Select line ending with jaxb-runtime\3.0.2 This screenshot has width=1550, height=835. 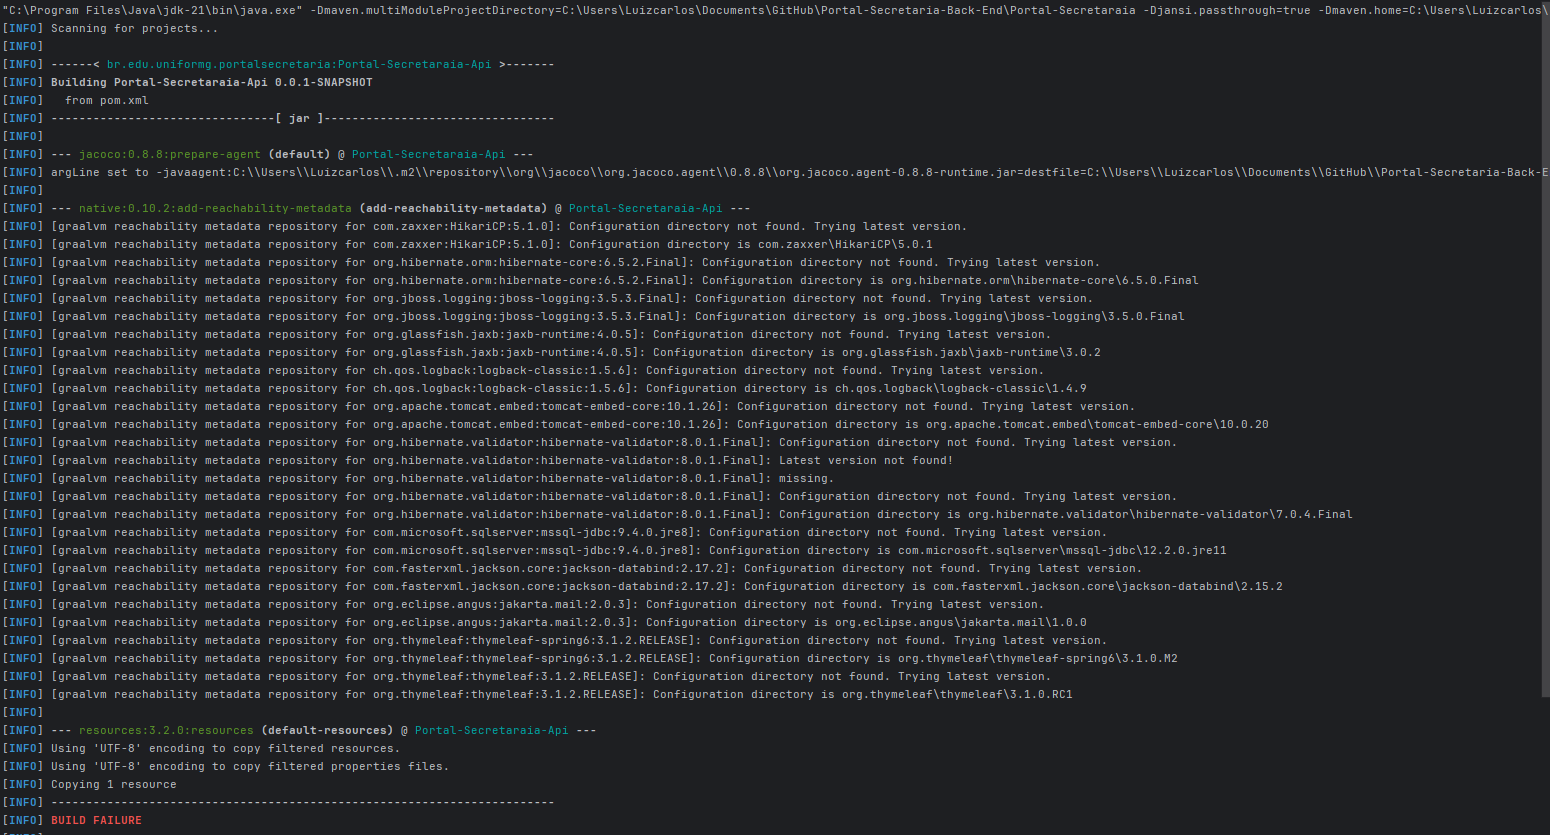coord(551,352)
